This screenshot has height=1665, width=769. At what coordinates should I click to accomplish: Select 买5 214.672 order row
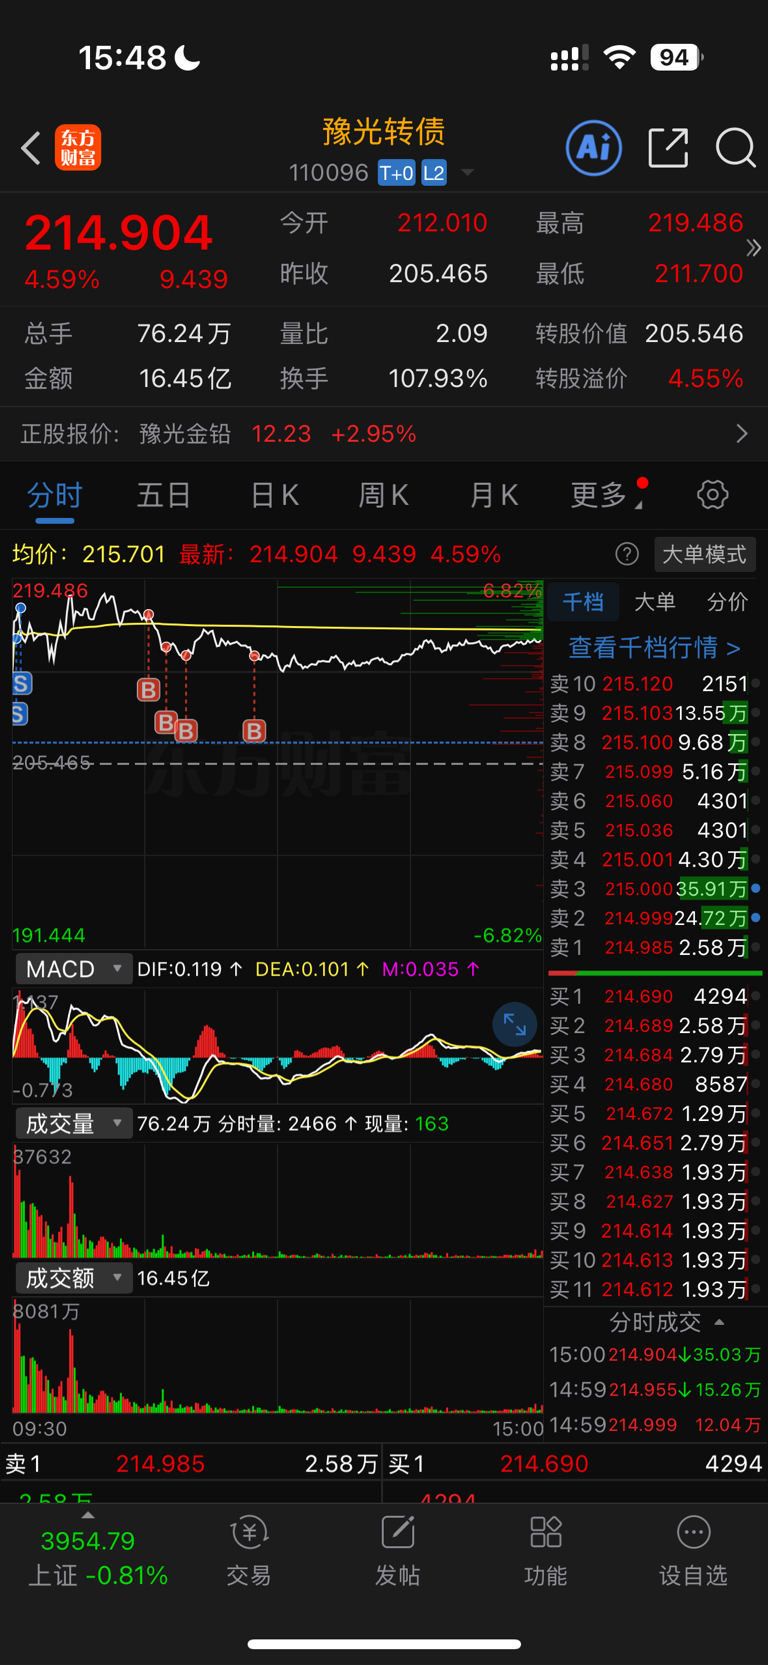[655, 1113]
